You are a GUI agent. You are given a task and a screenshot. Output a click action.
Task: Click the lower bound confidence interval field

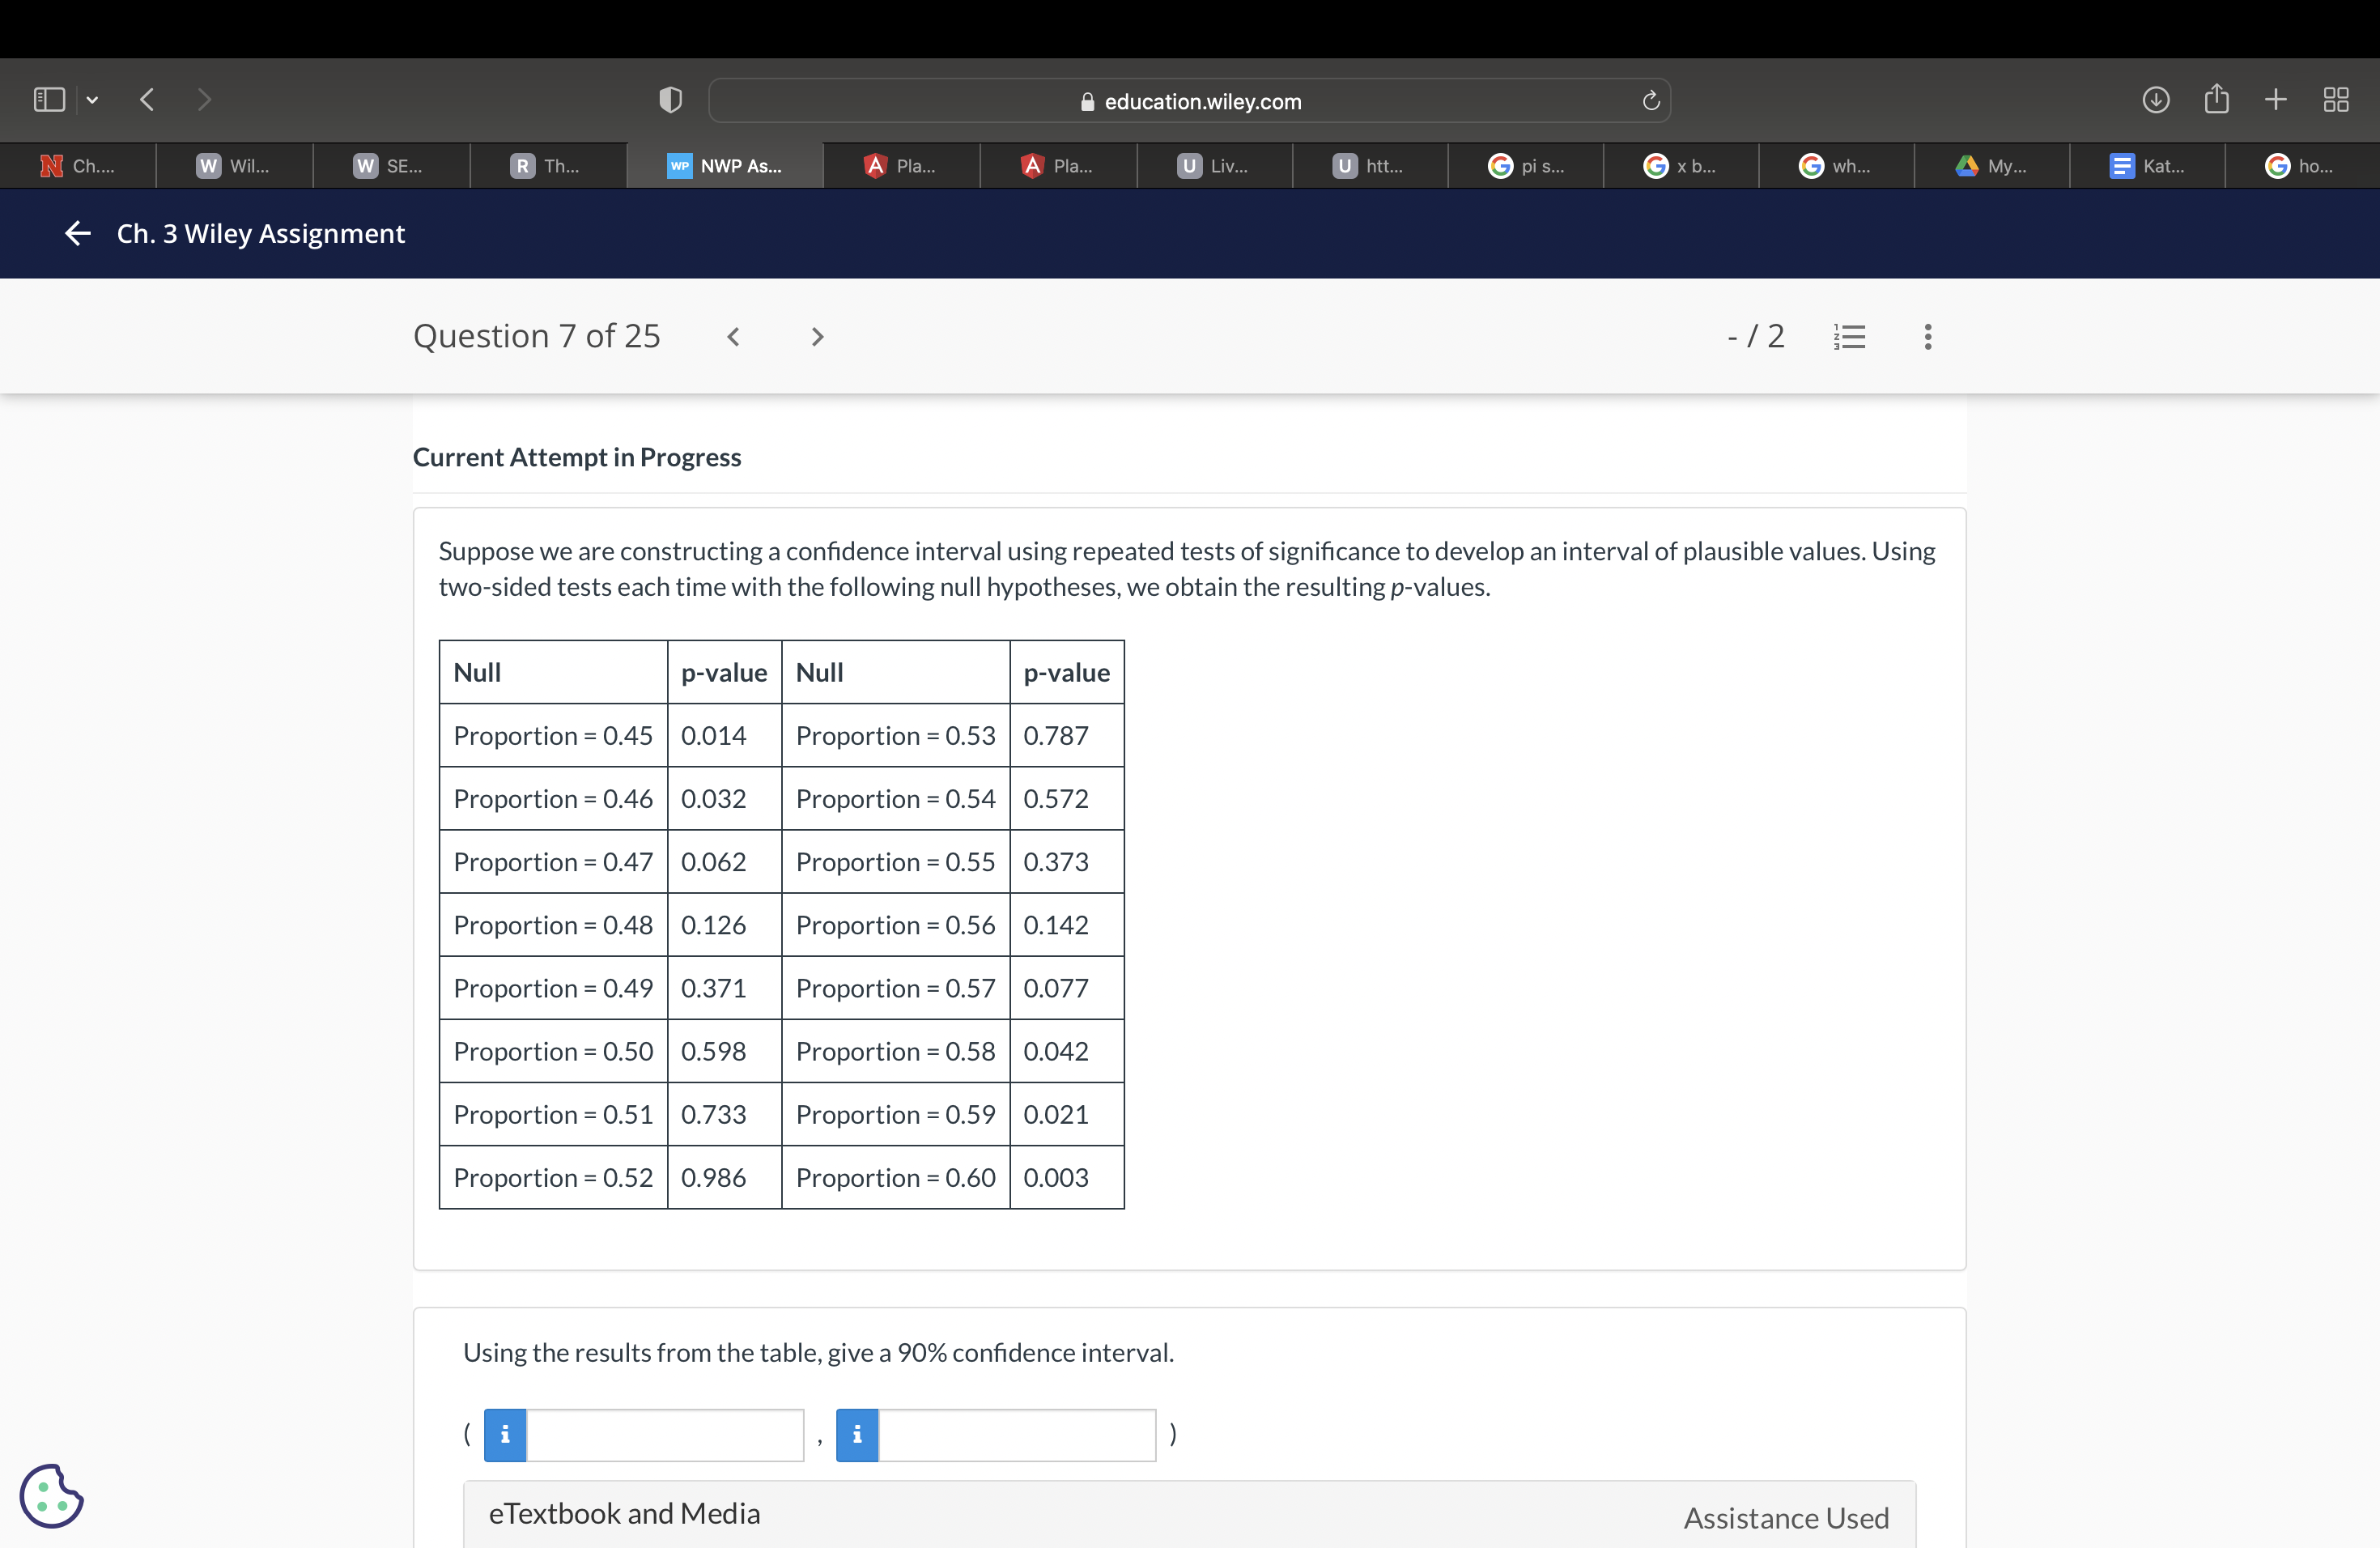tap(665, 1435)
